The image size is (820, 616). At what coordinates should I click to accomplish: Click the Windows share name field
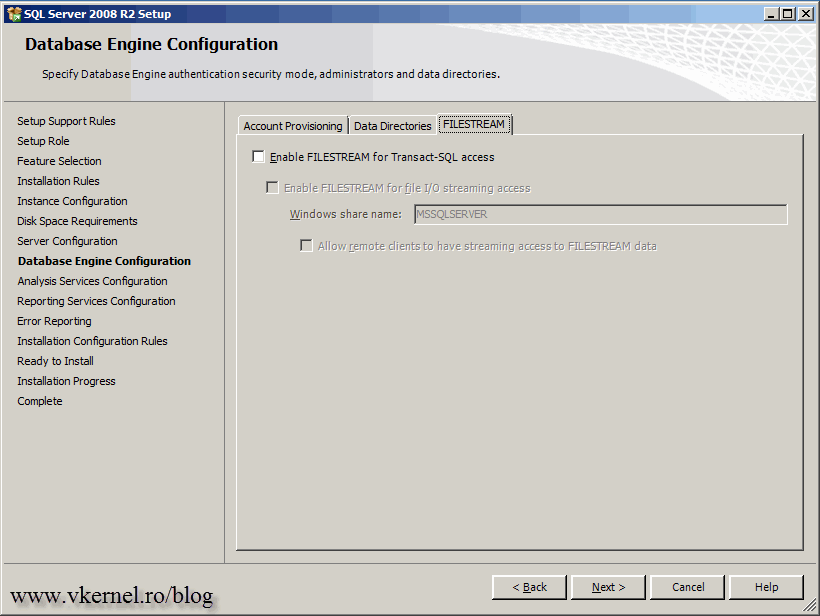click(600, 214)
